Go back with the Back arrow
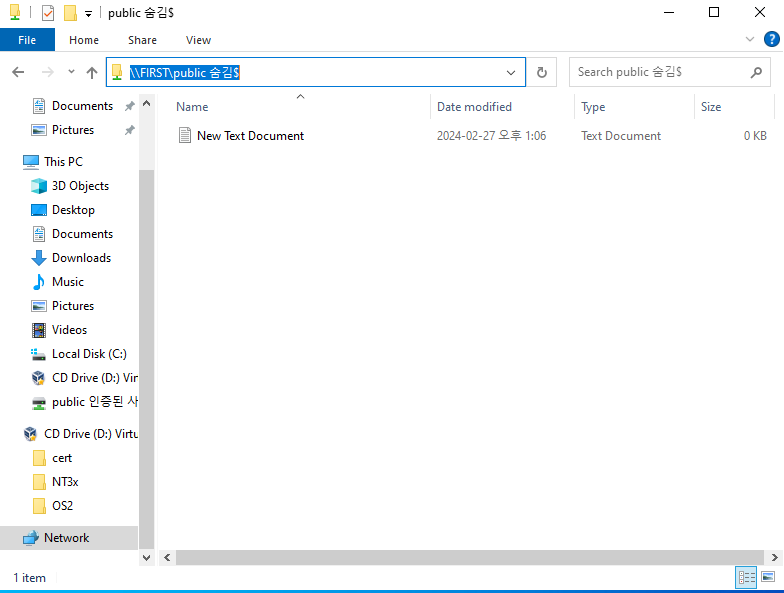The width and height of the screenshot is (784, 593). [x=18, y=72]
